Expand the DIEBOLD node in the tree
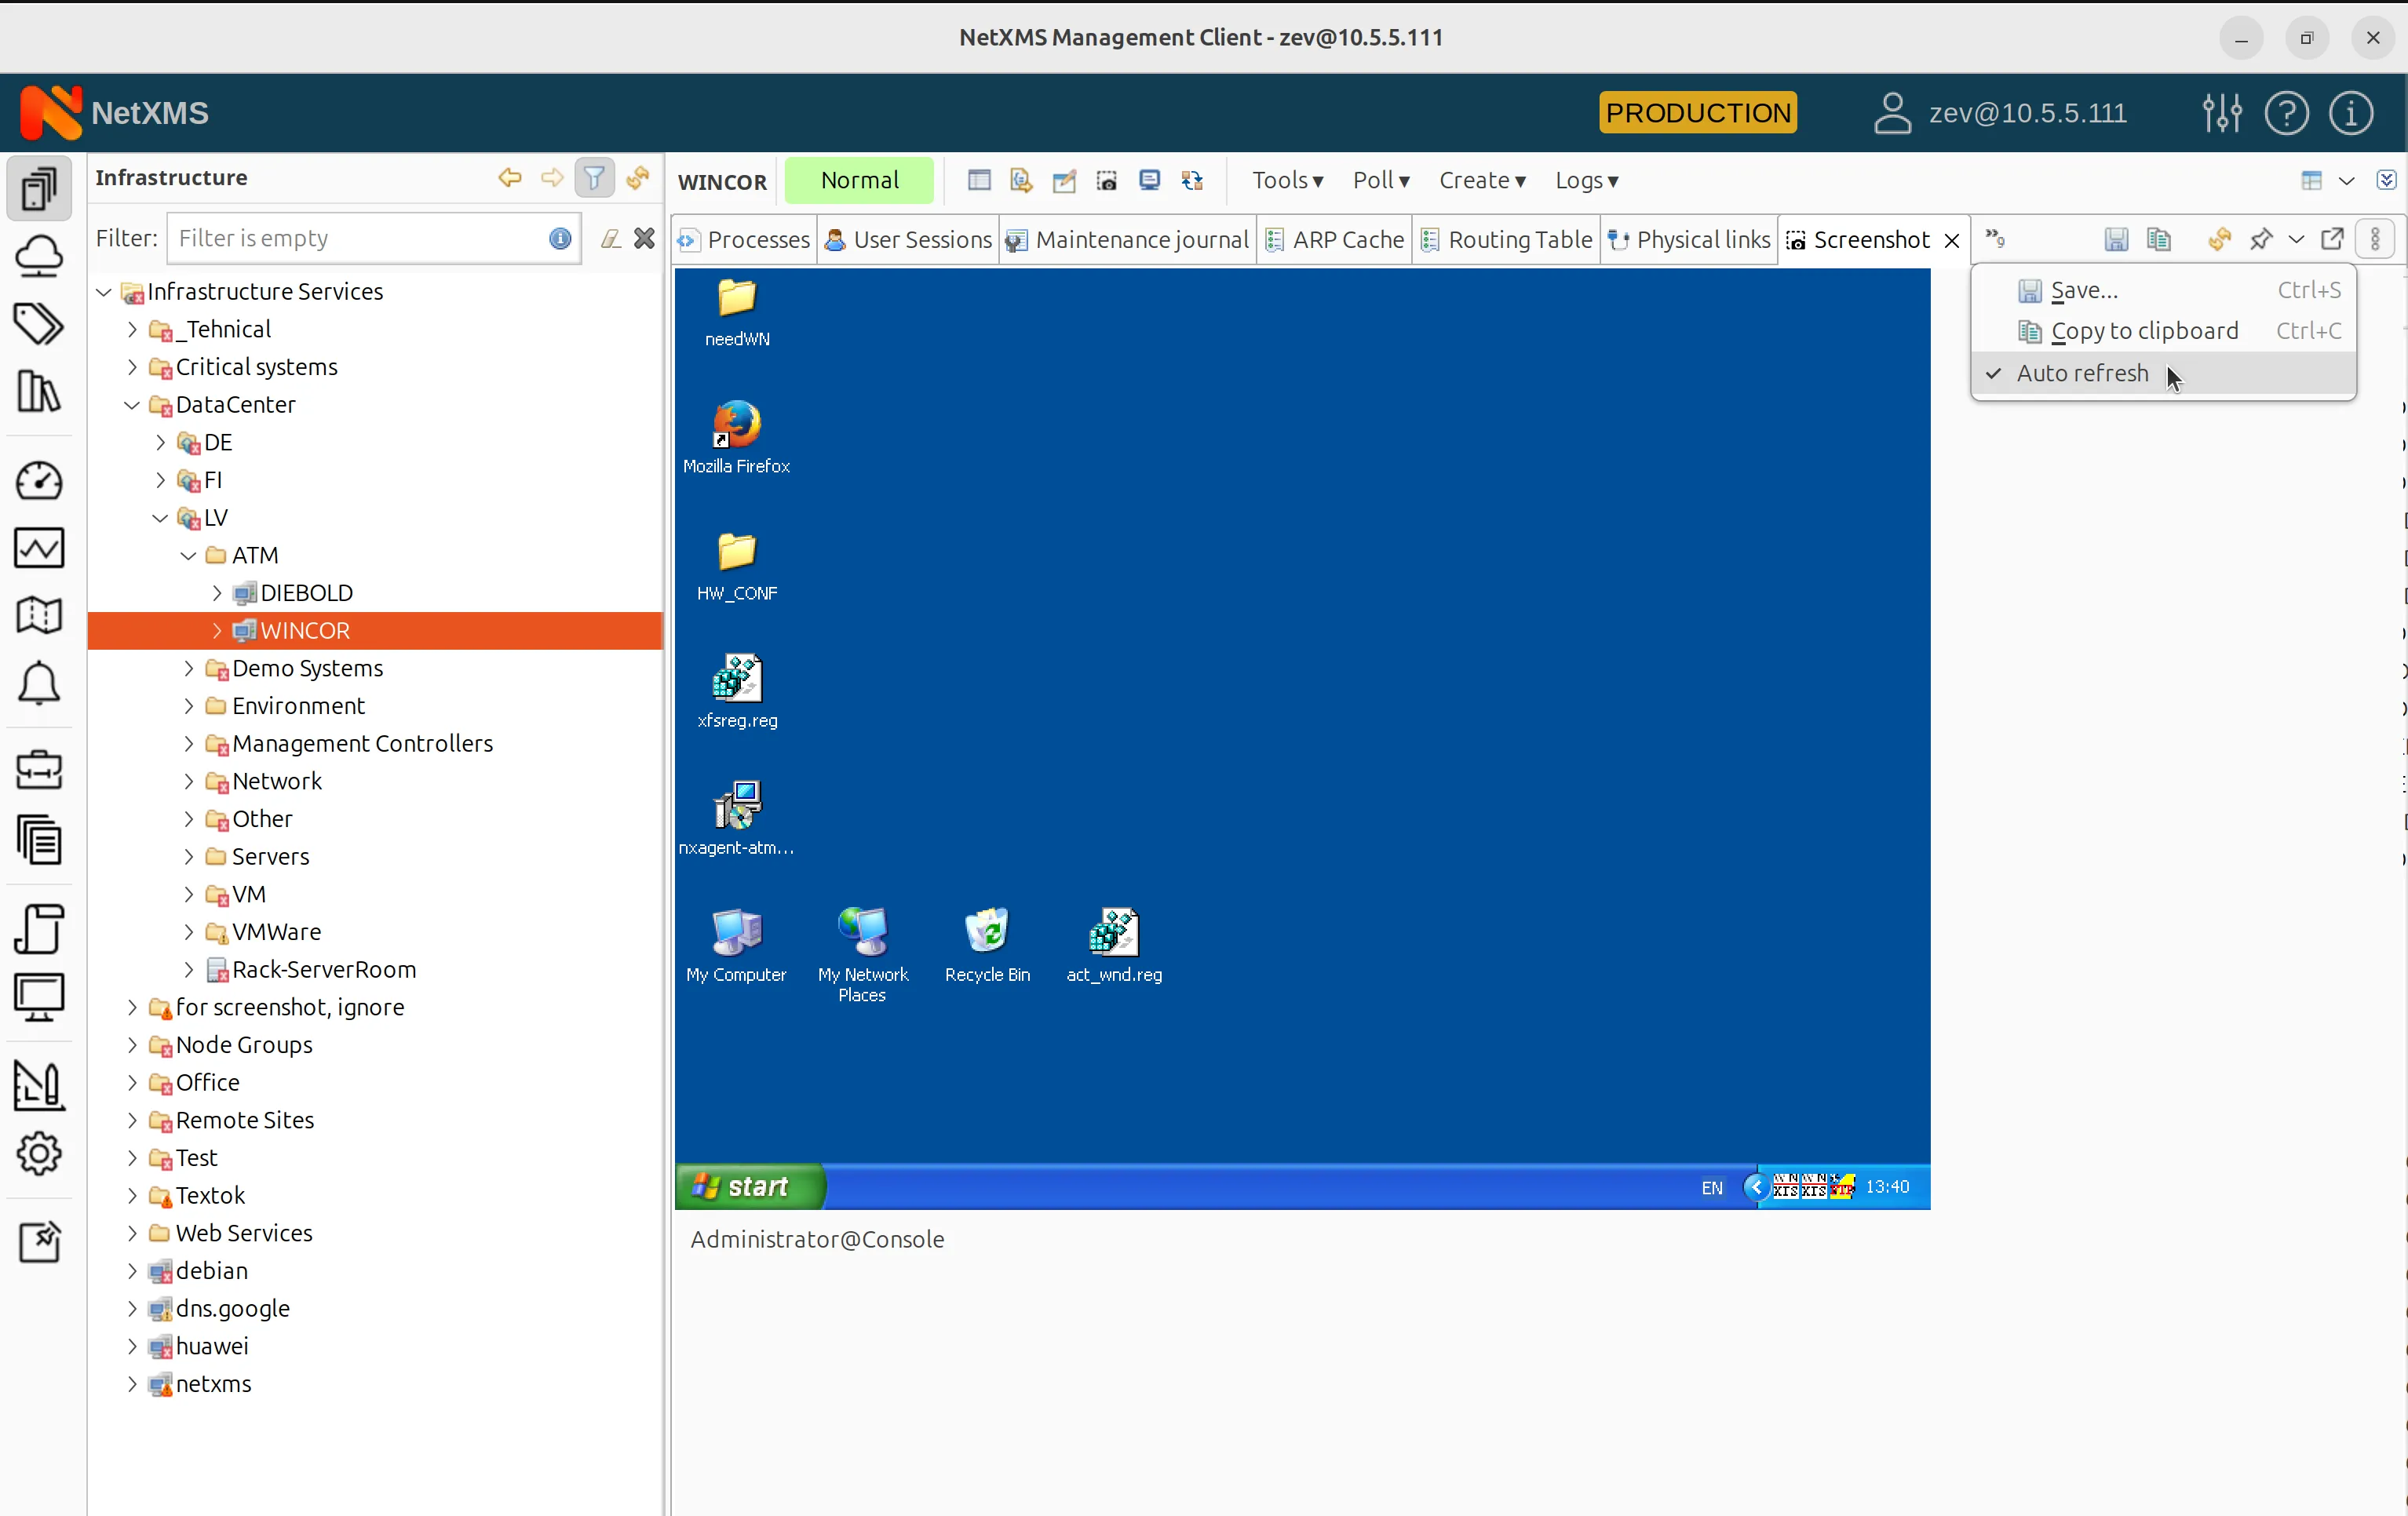Image resolution: width=2408 pixels, height=1516 pixels. (x=219, y=592)
